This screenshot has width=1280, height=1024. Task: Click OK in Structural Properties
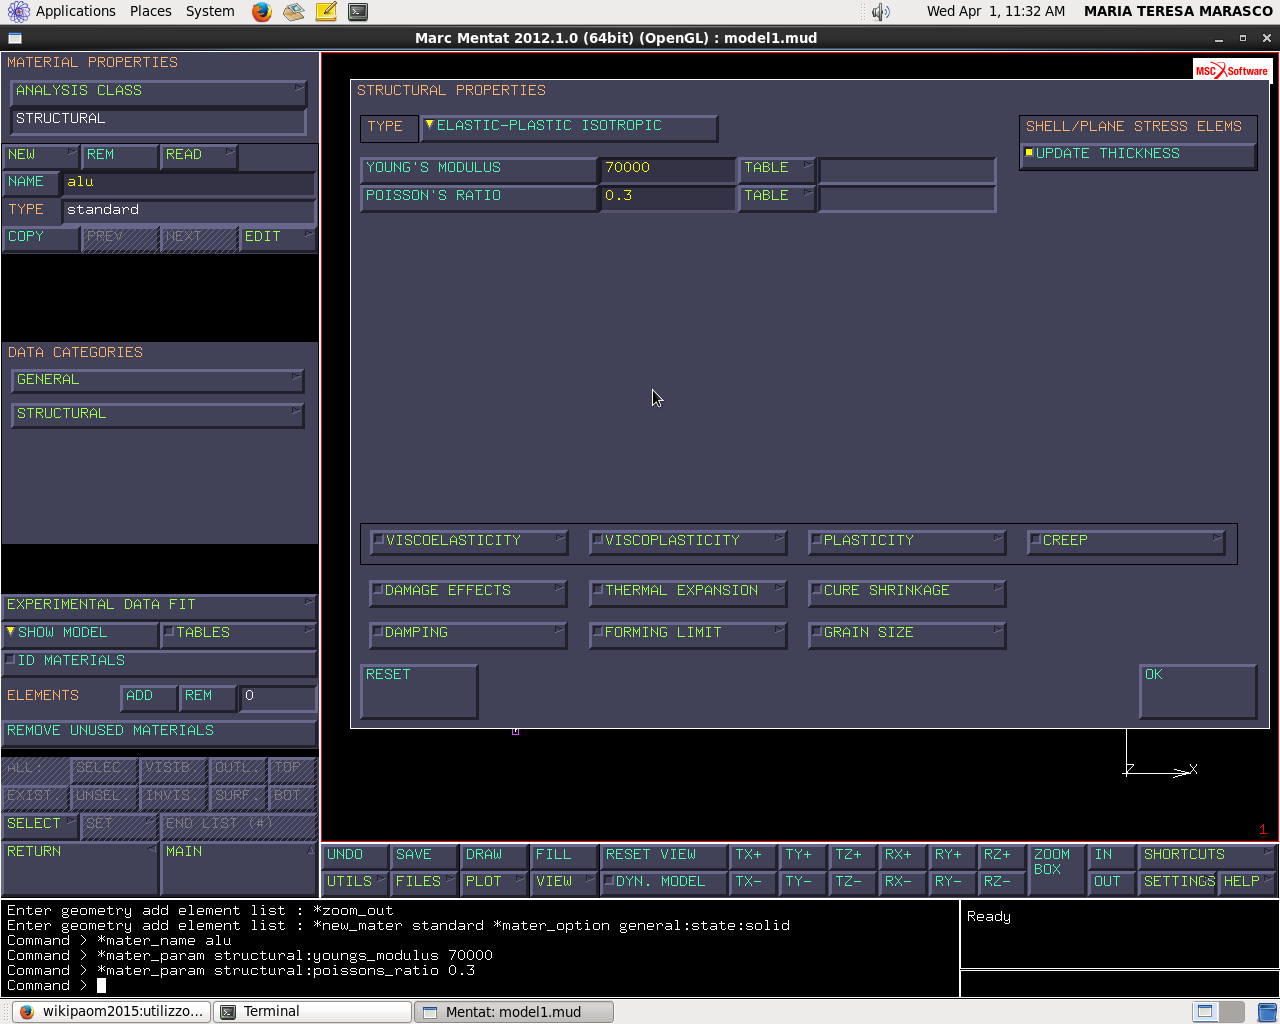[x=1197, y=692]
